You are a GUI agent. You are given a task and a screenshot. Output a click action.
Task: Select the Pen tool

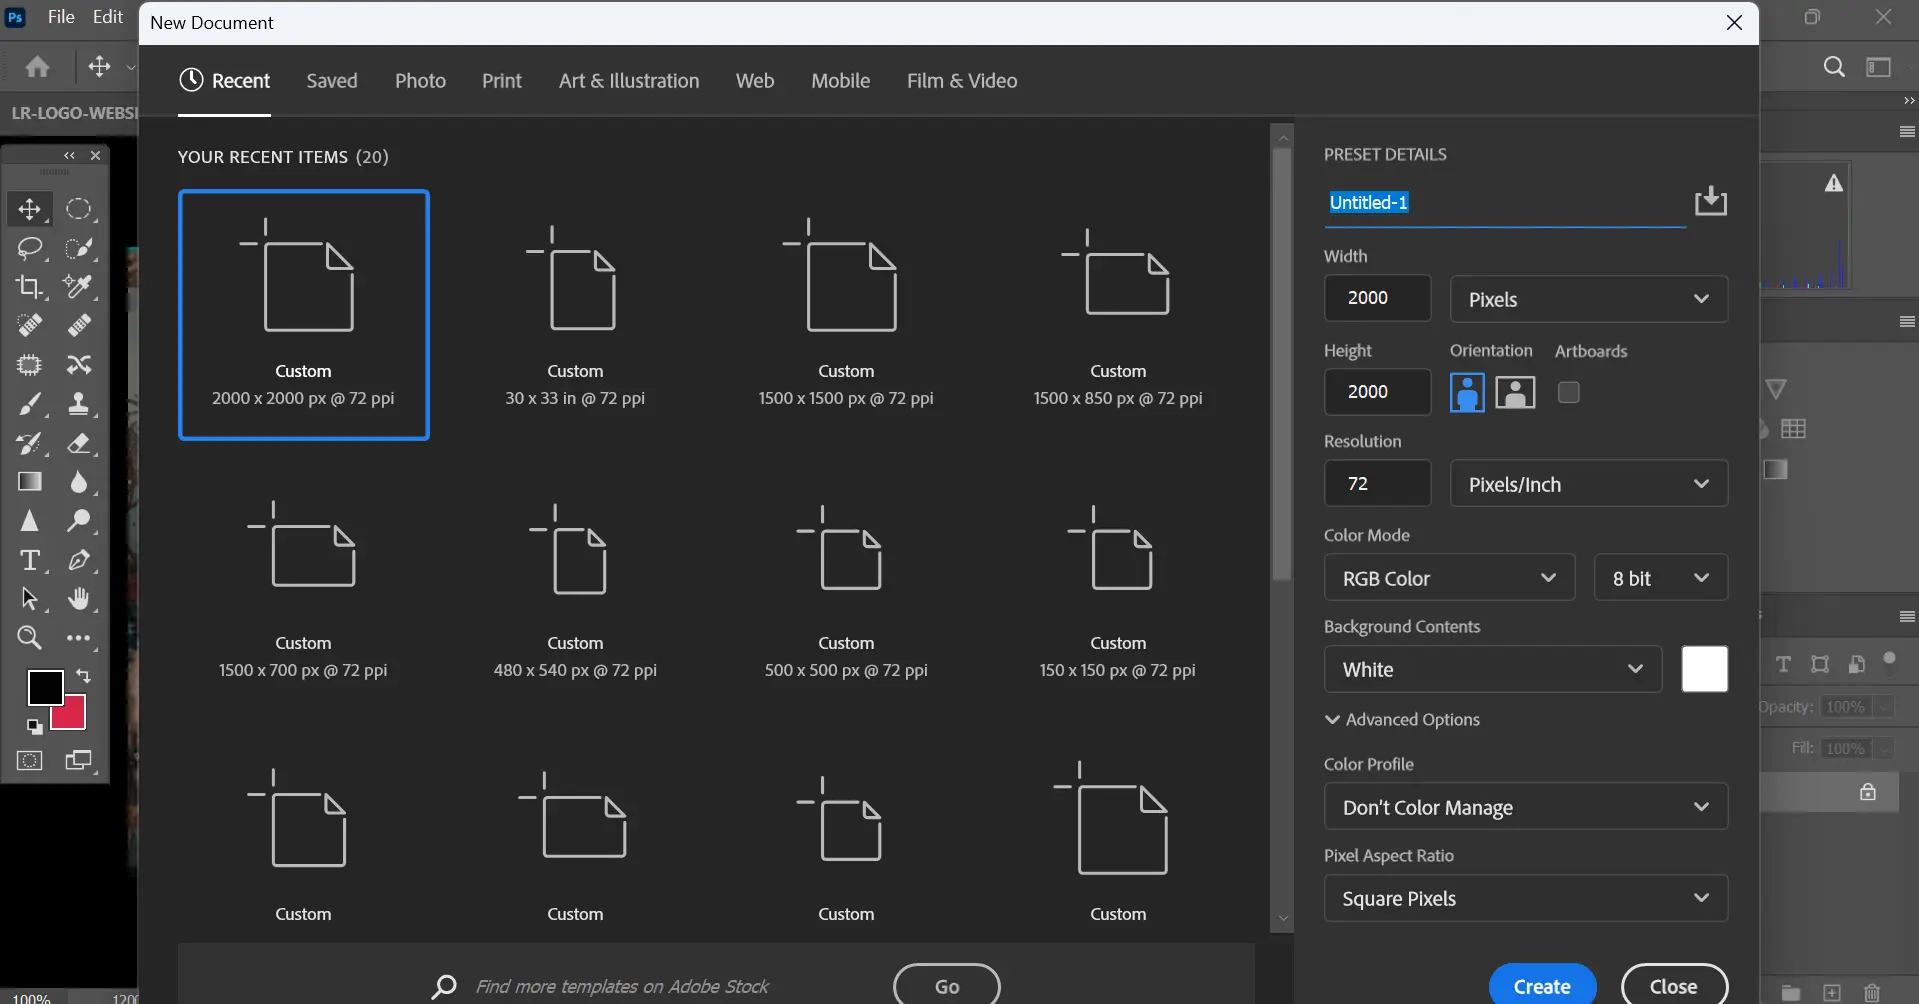[79, 560]
